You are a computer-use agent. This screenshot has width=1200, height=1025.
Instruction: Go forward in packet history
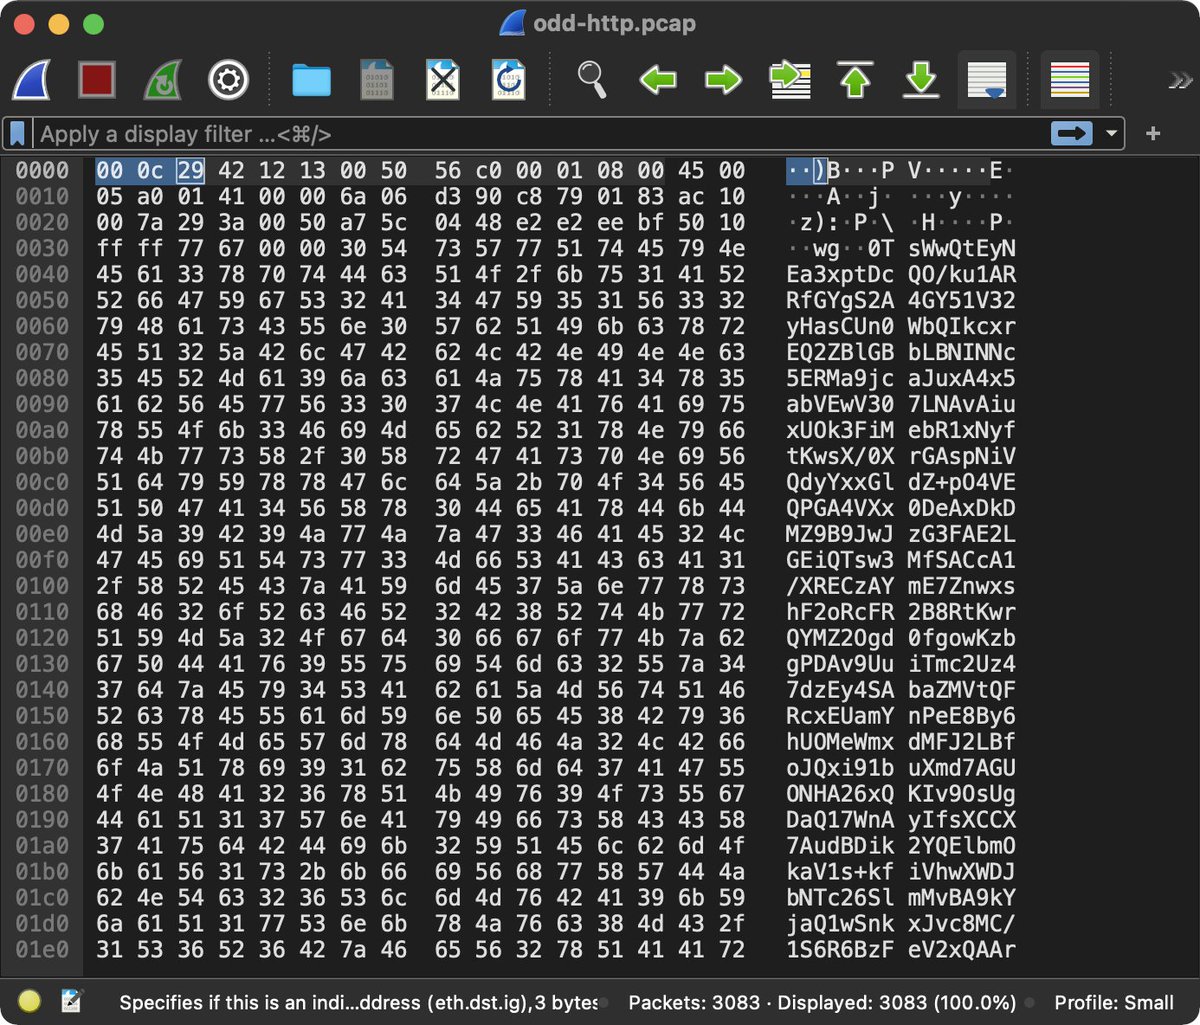click(723, 79)
